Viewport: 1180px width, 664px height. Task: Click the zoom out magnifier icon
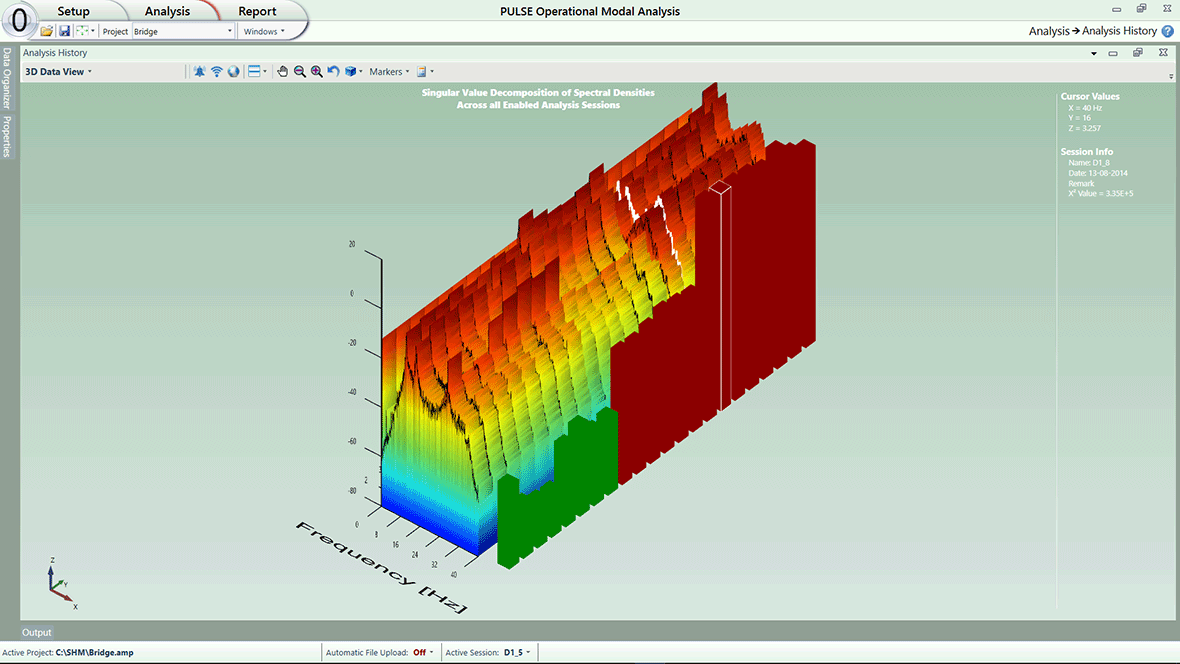click(299, 72)
